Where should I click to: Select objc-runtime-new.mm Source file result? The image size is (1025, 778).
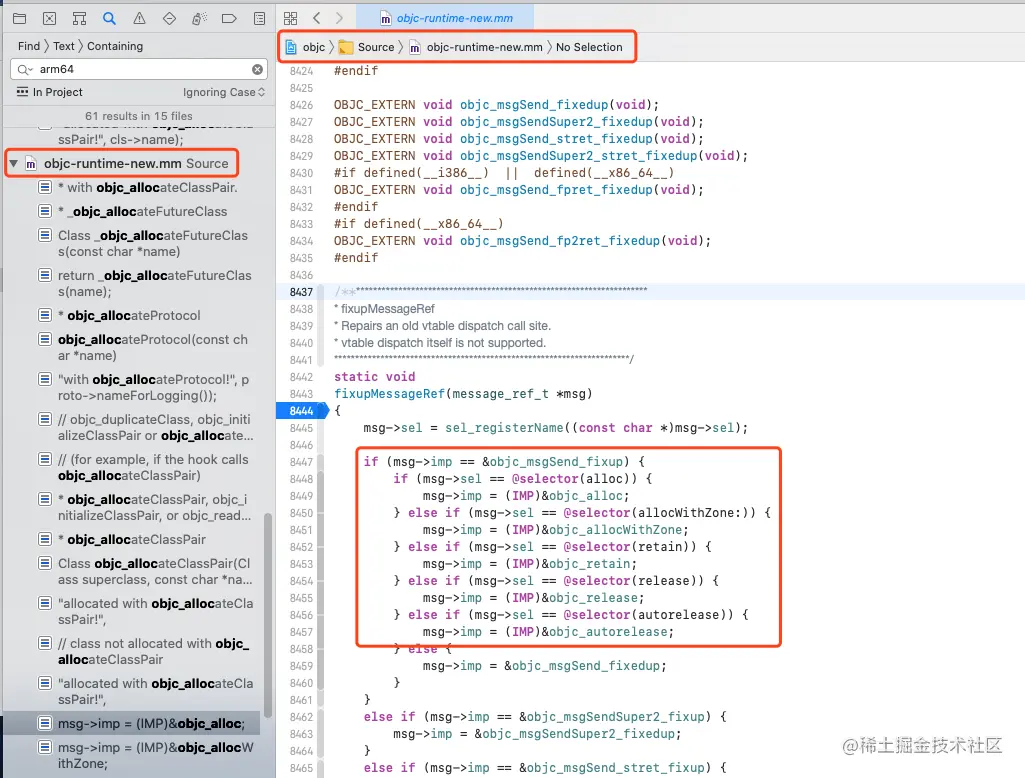tap(136, 163)
